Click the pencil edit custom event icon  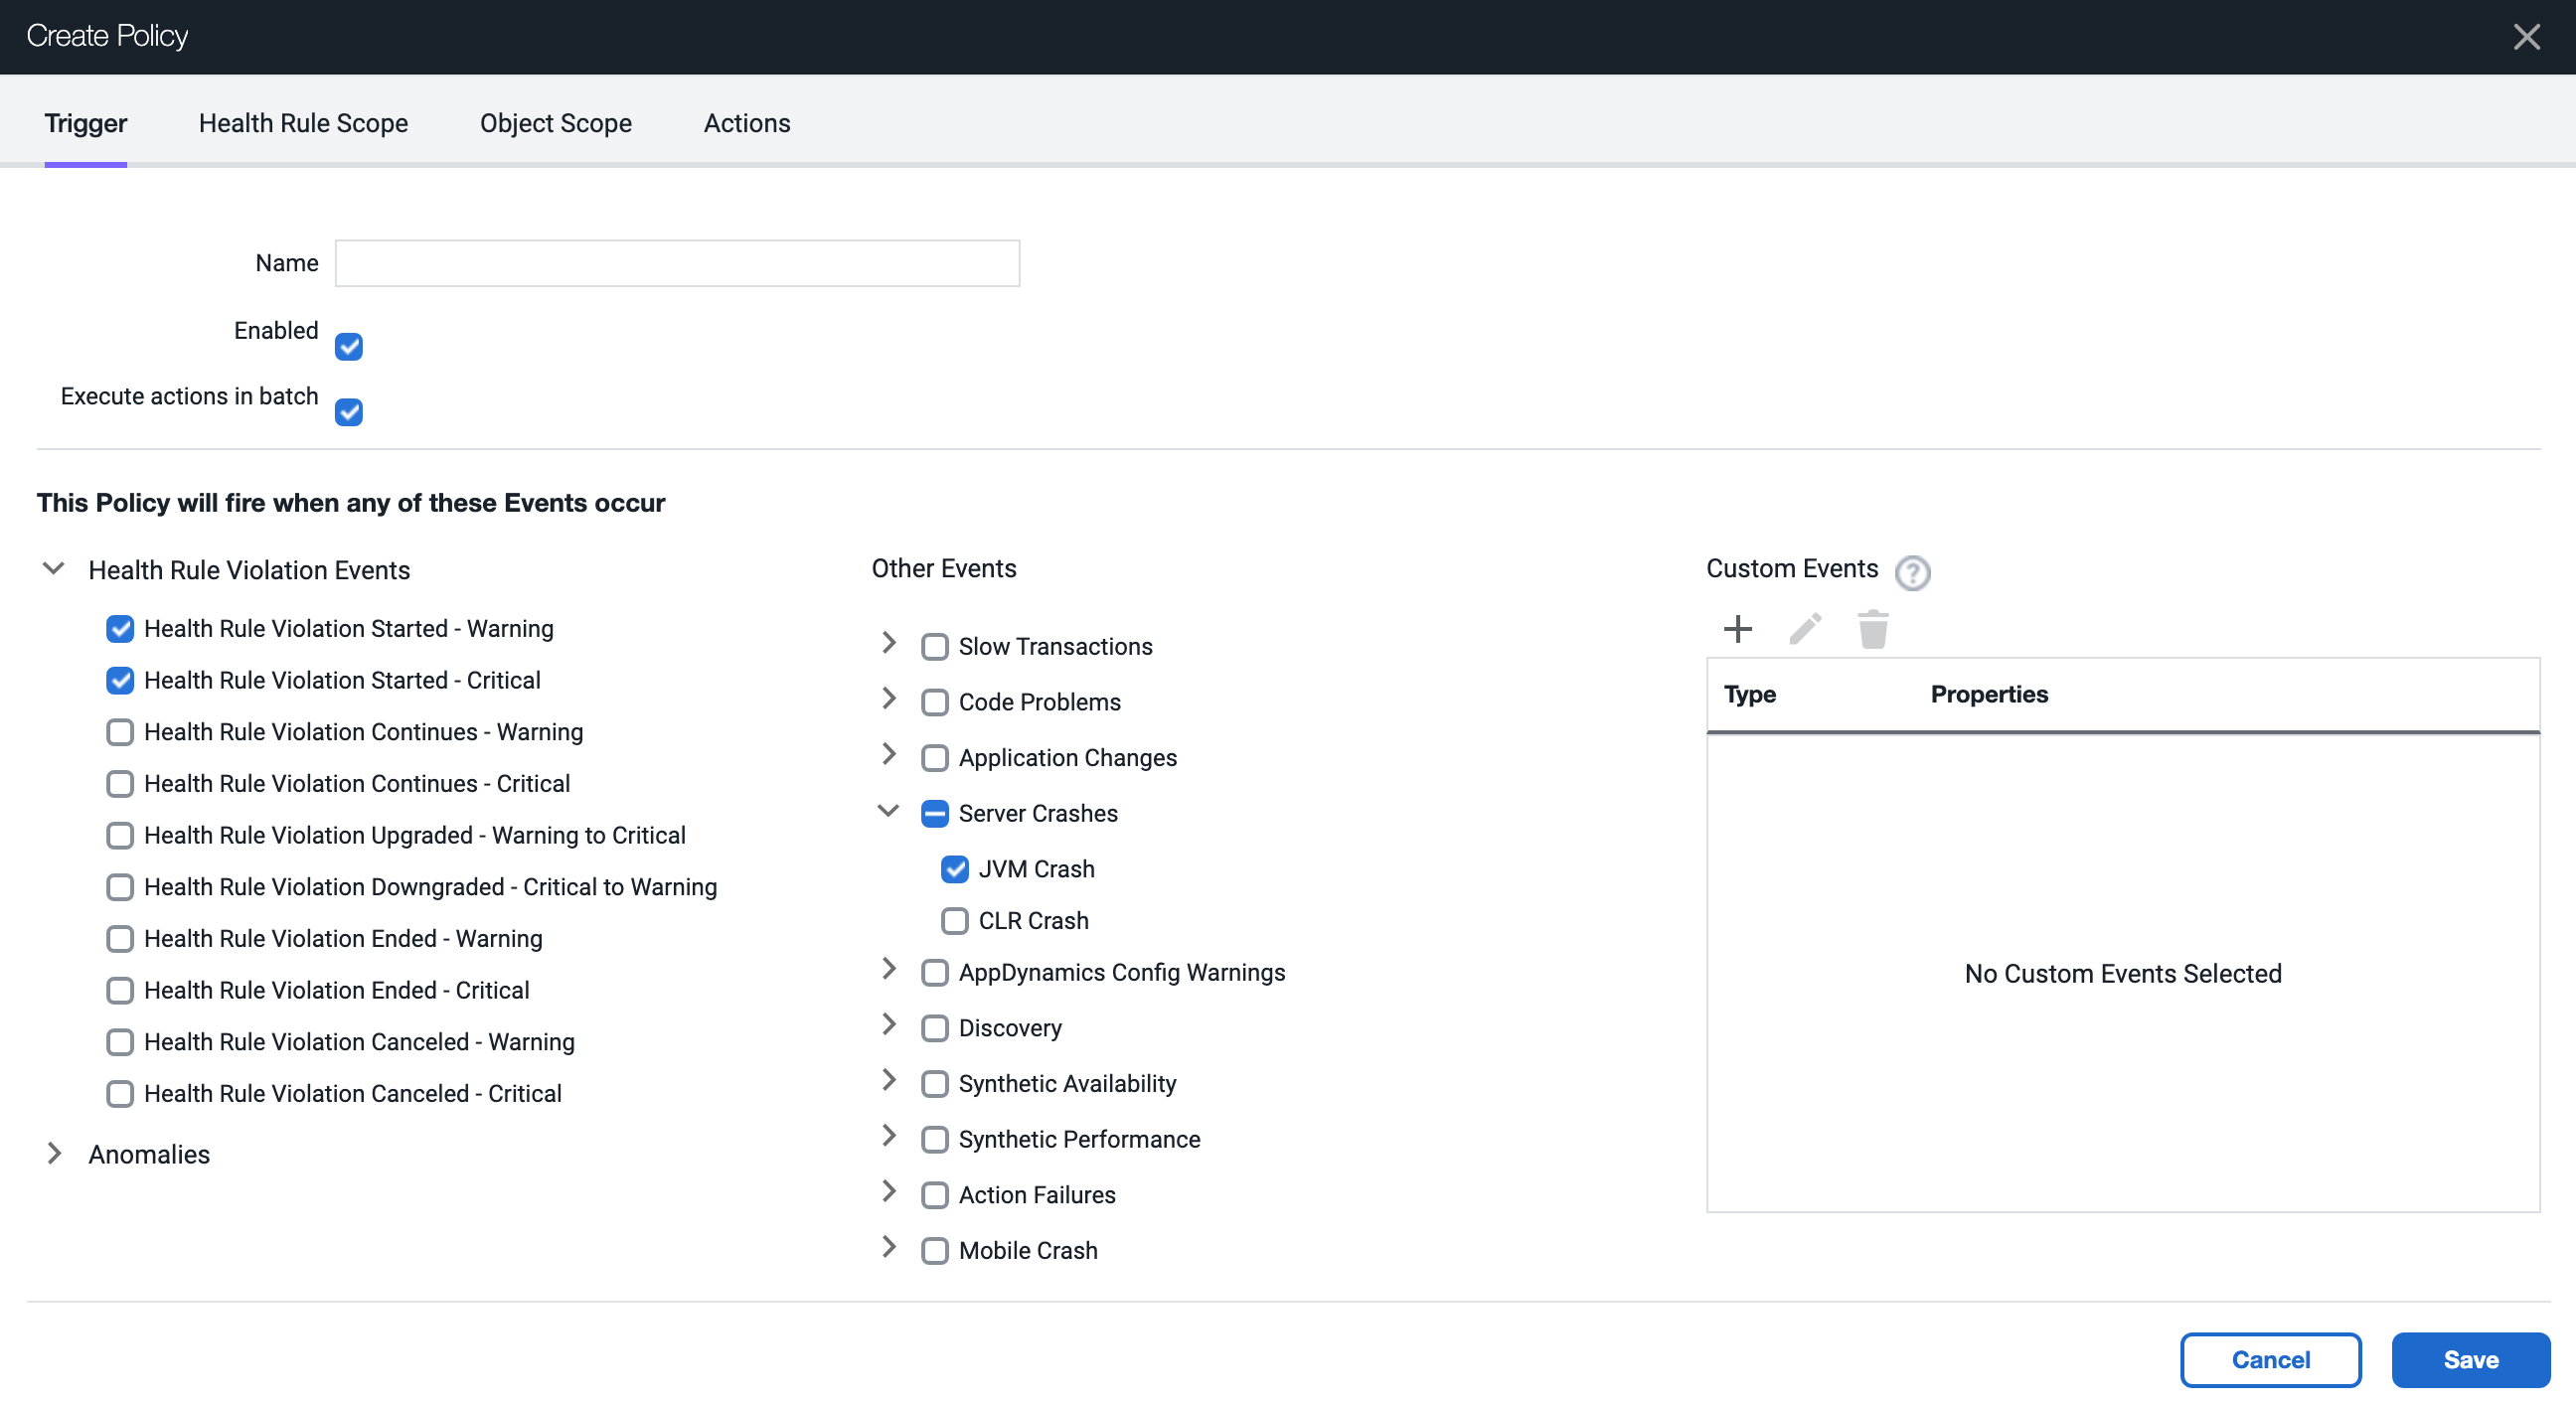1805,629
